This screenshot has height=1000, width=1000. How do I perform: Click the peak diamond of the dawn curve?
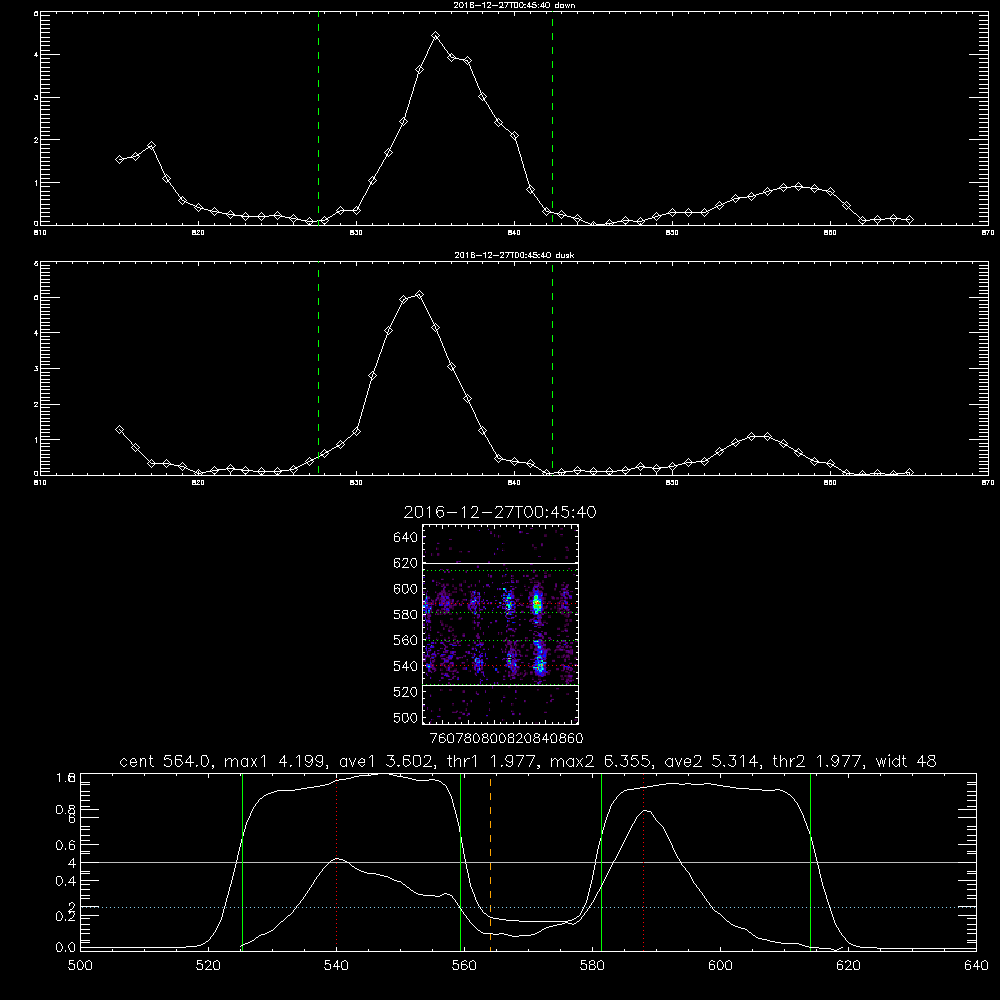coord(436,36)
